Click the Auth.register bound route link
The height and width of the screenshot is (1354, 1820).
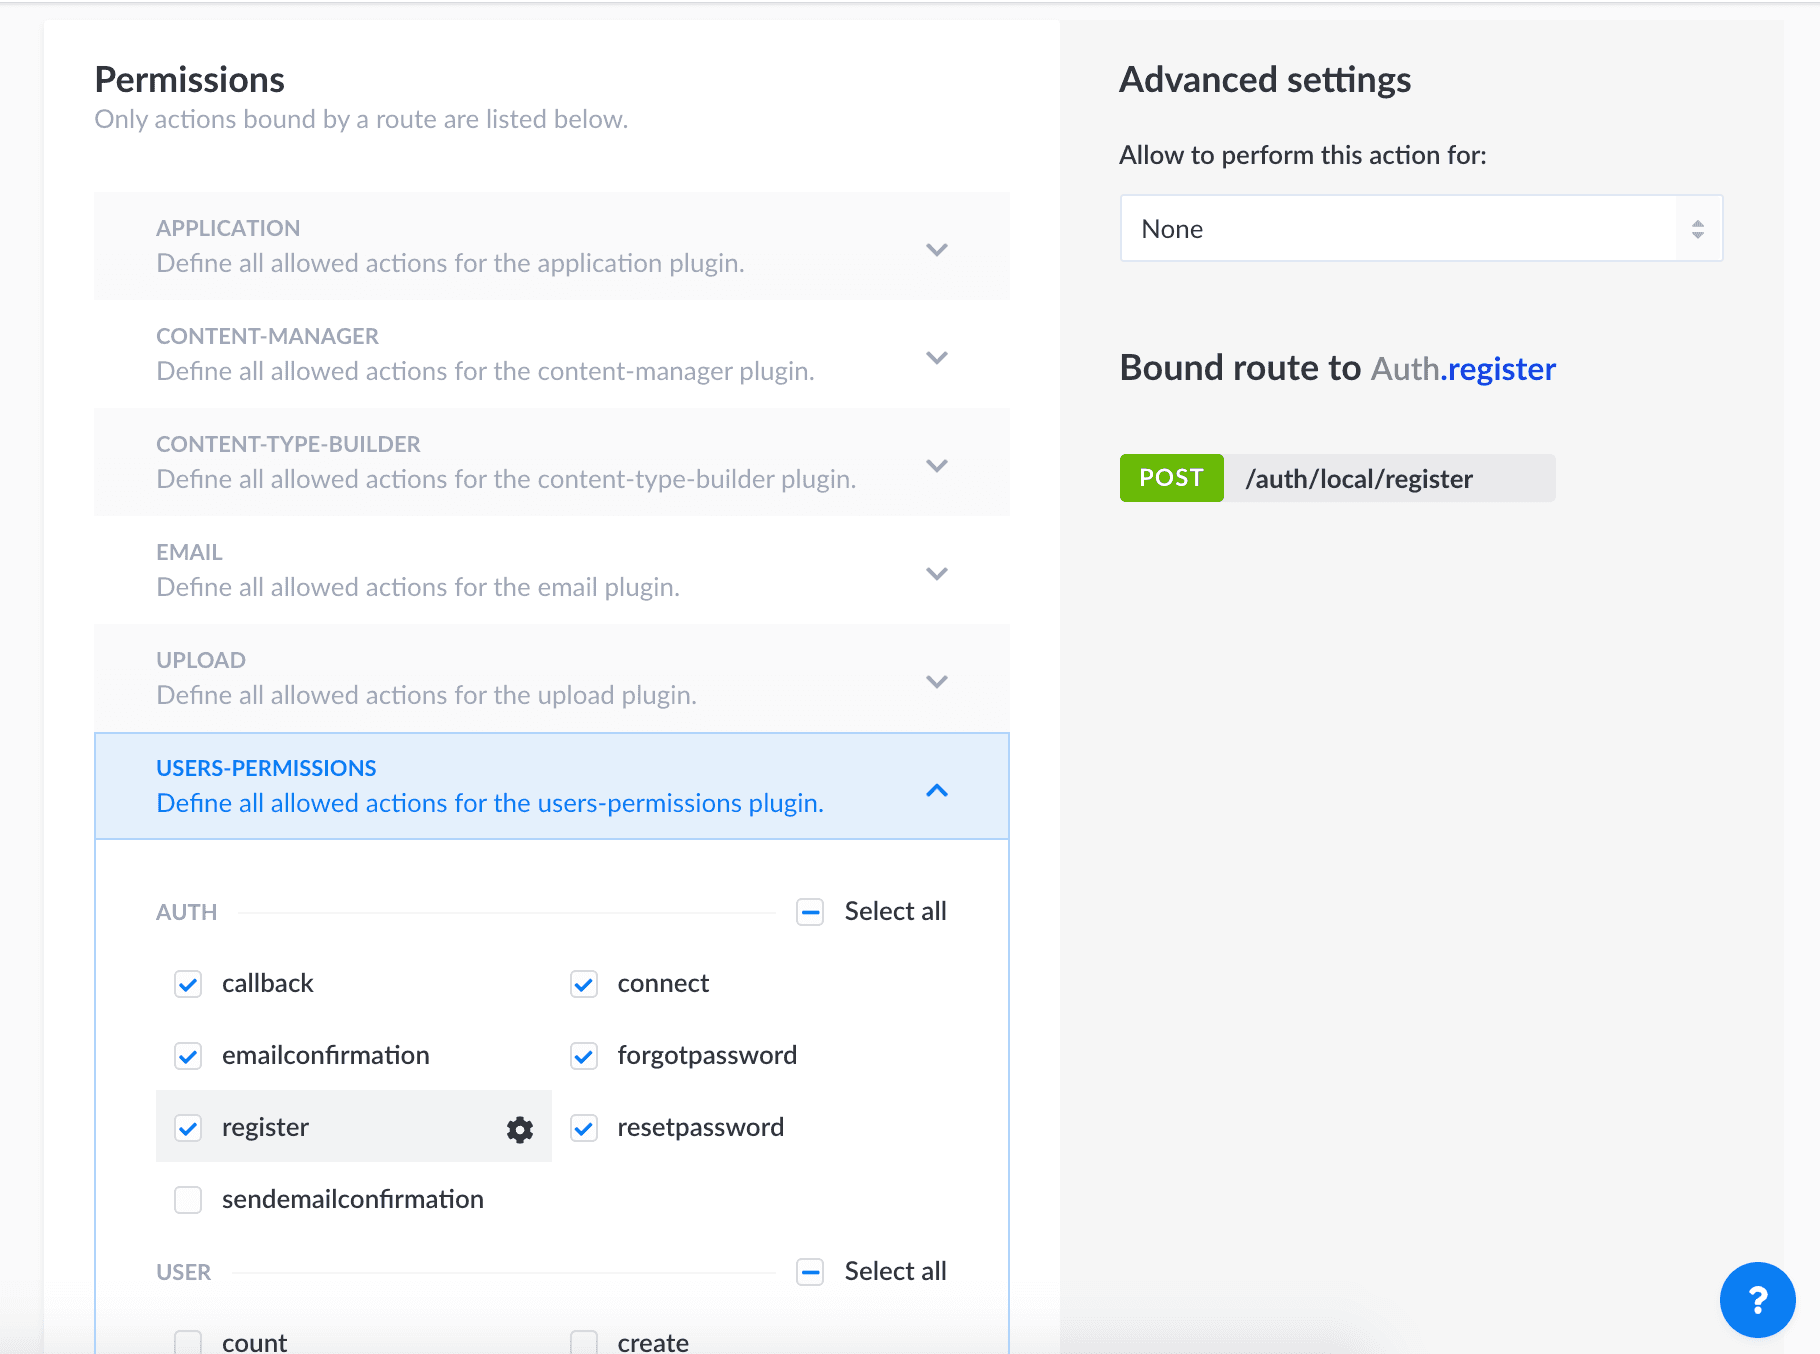pyautogui.click(x=1463, y=369)
